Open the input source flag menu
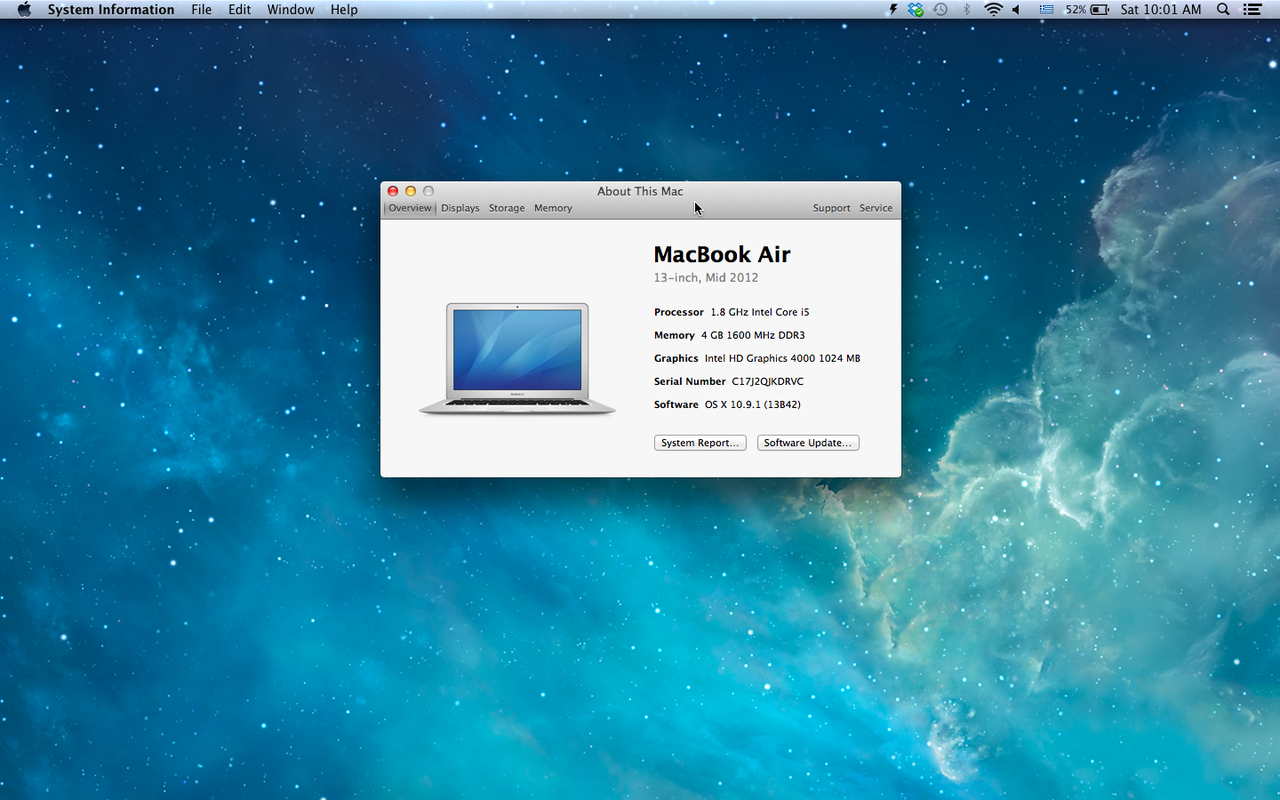Viewport: 1280px width, 800px height. click(1046, 9)
